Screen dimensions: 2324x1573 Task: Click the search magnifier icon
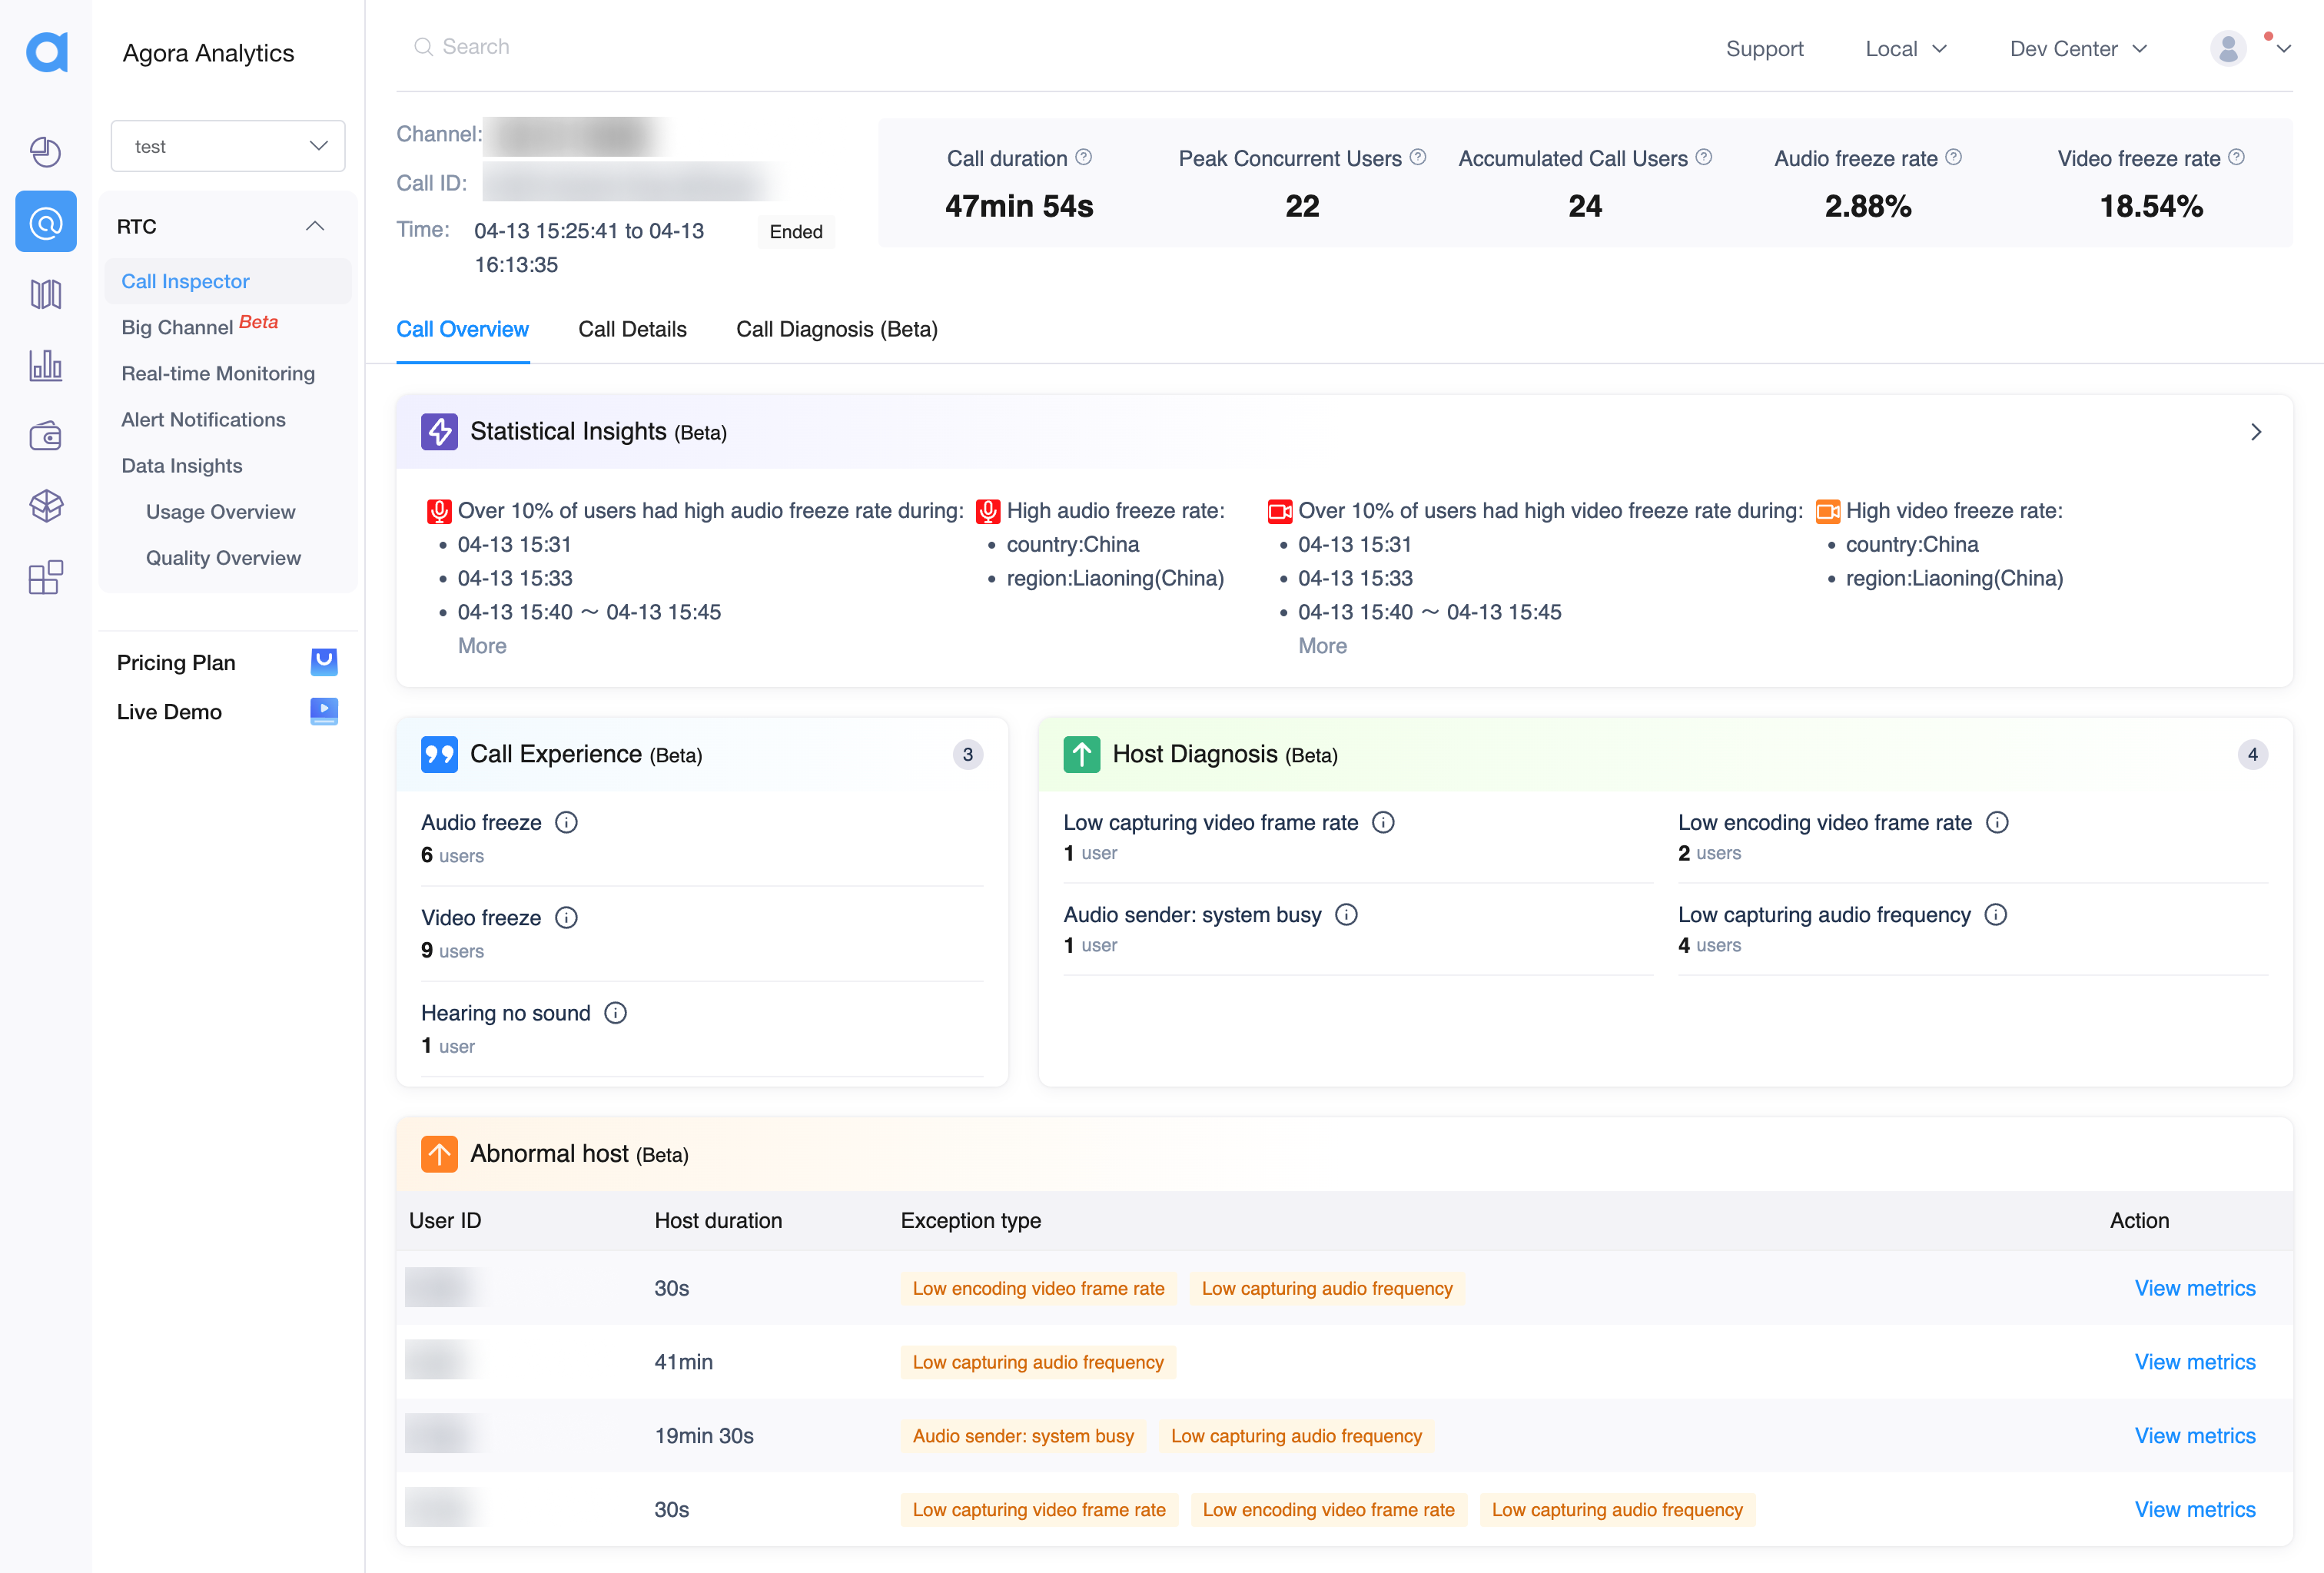[x=423, y=47]
